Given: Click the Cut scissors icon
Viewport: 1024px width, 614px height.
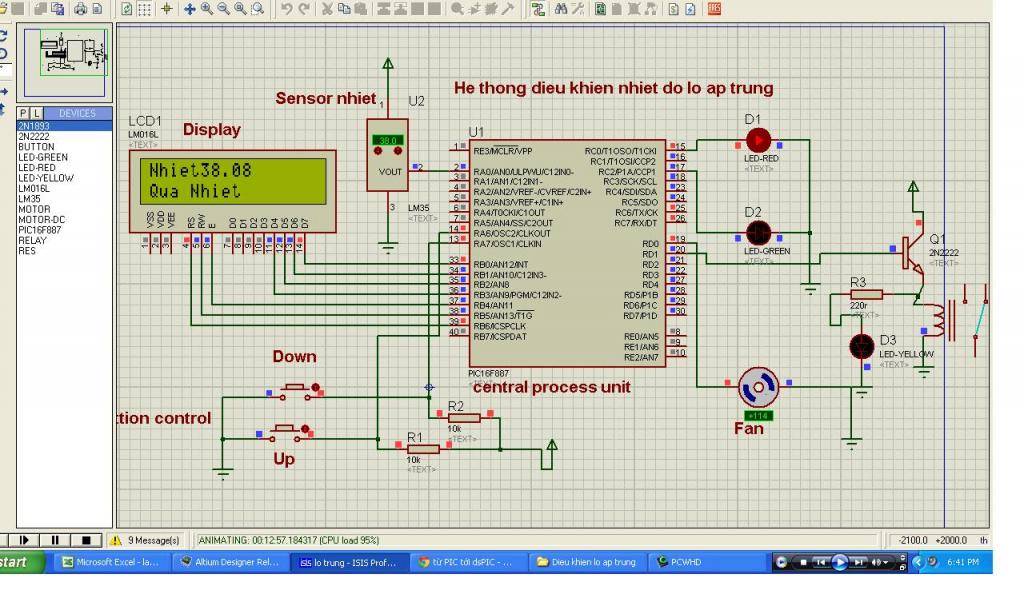Looking at the screenshot, I should click(x=328, y=8).
